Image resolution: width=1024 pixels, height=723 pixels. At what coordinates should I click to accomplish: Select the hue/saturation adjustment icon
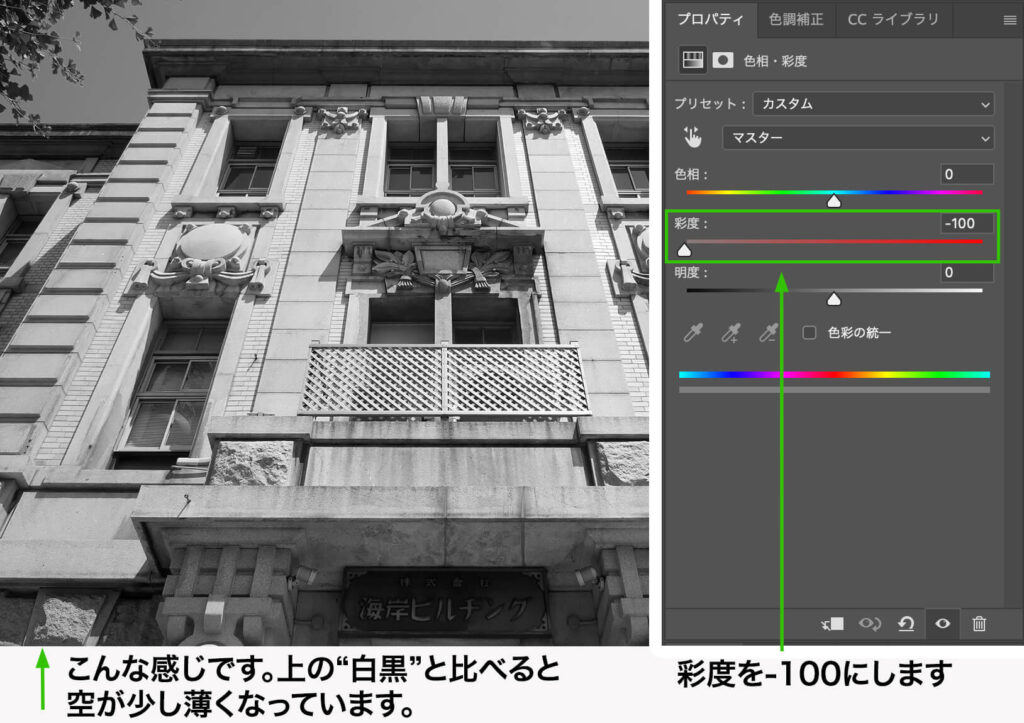(x=692, y=60)
